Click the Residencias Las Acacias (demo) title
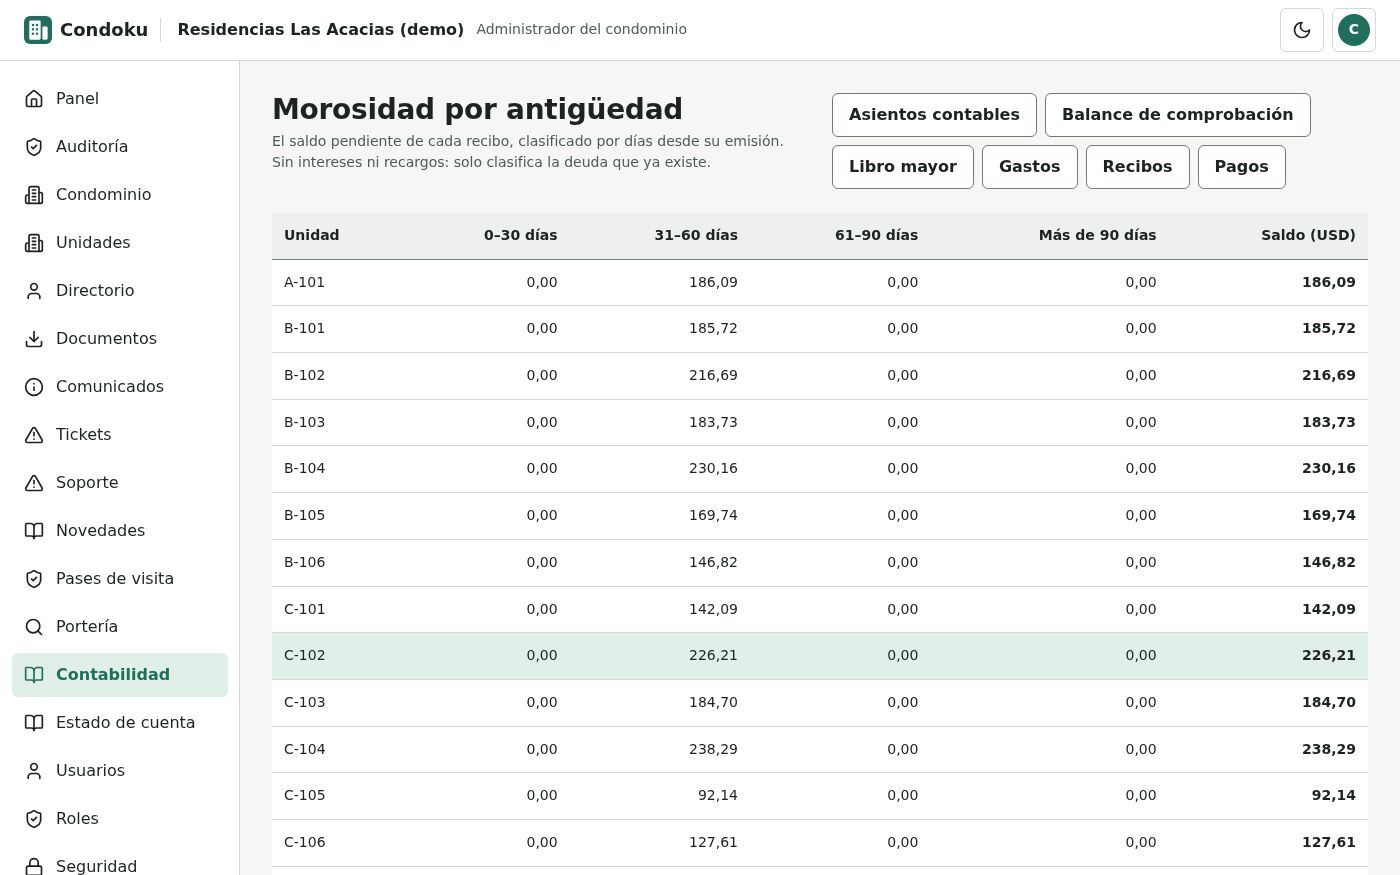The width and height of the screenshot is (1400, 875). 321,30
